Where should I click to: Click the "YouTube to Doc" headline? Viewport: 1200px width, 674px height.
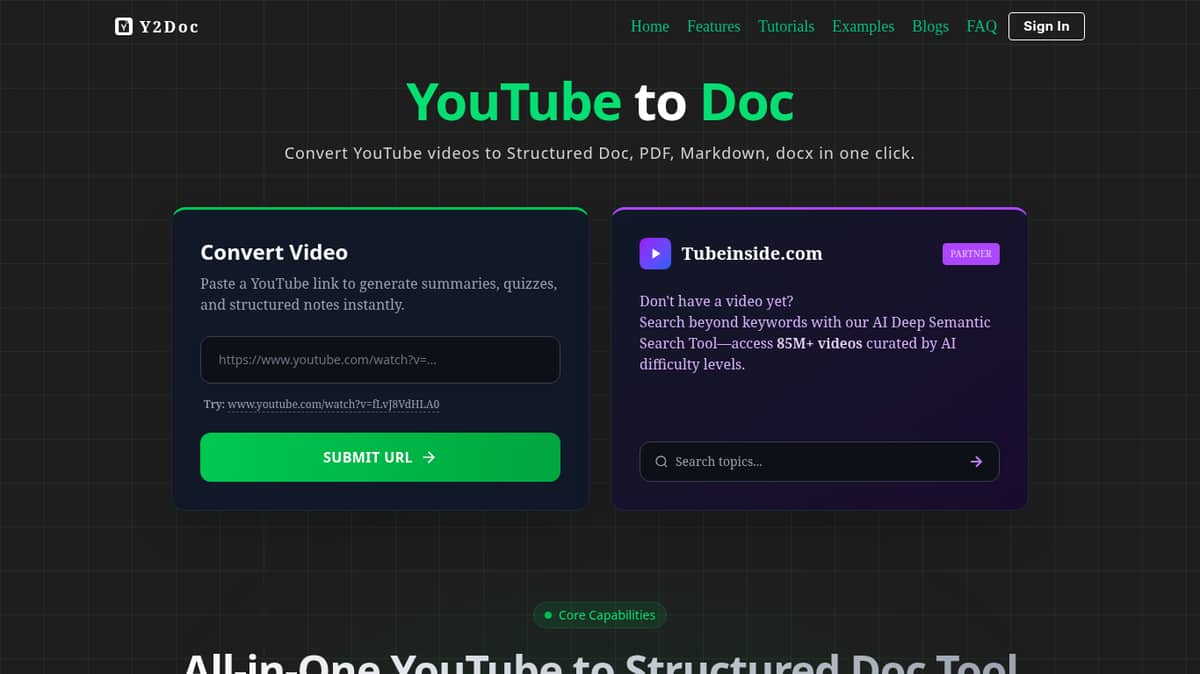[600, 102]
